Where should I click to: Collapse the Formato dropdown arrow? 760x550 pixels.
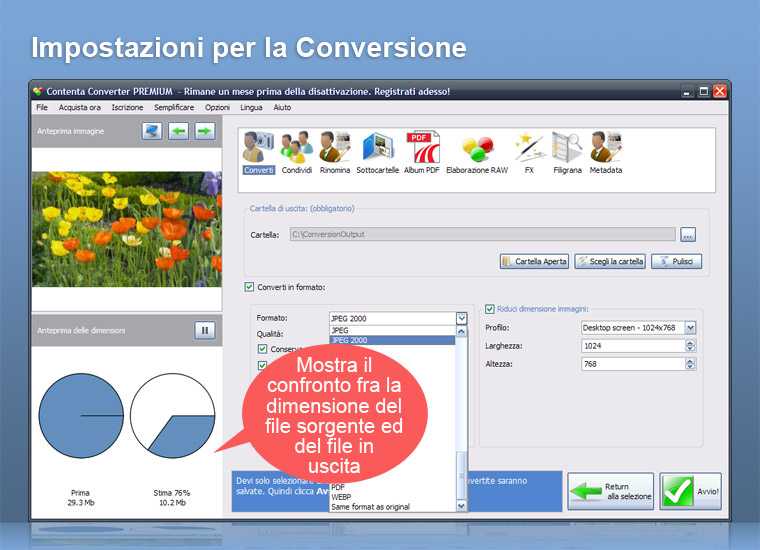tap(461, 318)
